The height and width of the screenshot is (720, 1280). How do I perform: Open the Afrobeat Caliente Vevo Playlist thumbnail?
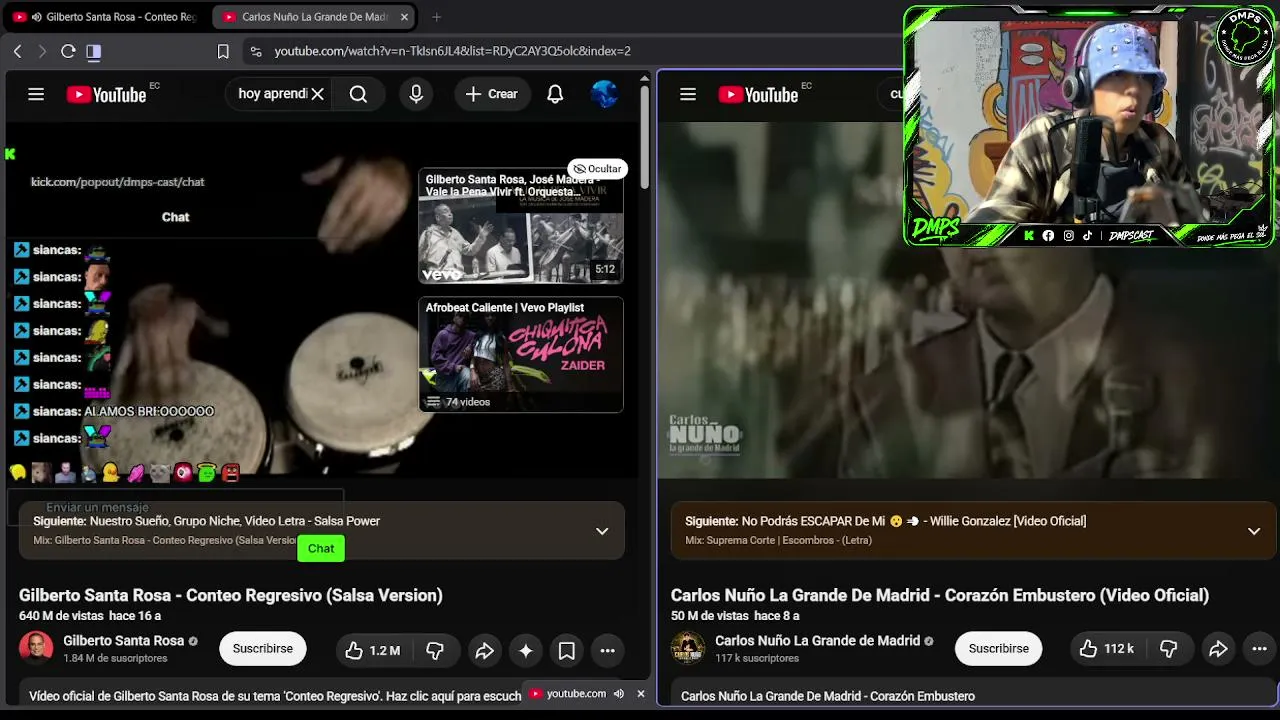click(521, 354)
